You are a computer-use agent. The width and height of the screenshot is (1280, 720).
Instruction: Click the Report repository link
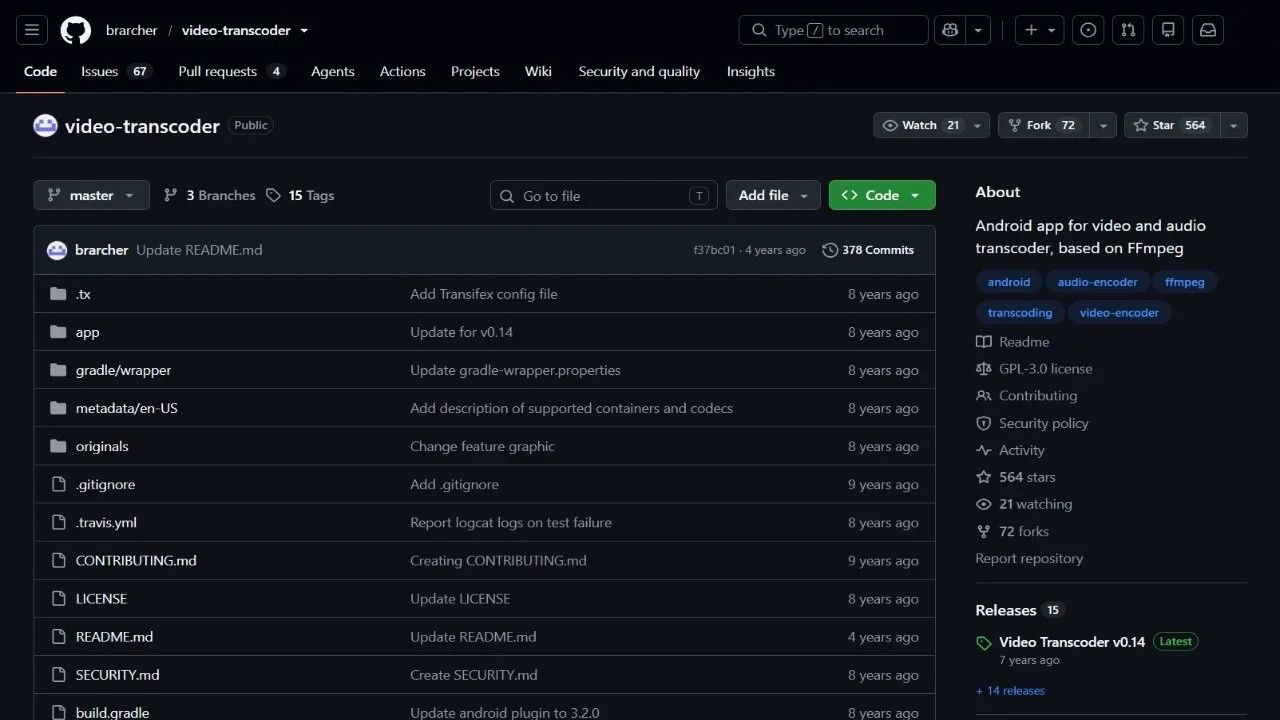coord(1029,558)
